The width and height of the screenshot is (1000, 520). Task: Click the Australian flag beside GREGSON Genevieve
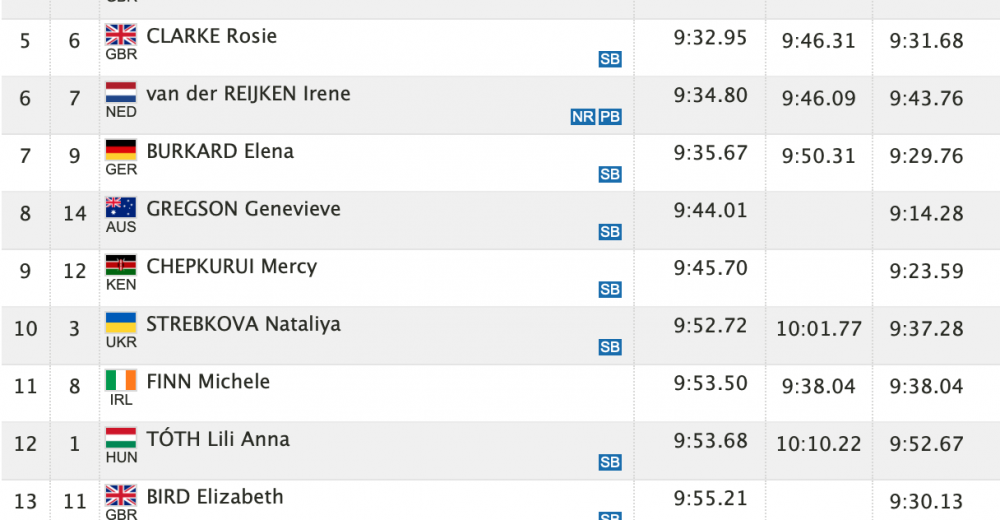point(121,207)
